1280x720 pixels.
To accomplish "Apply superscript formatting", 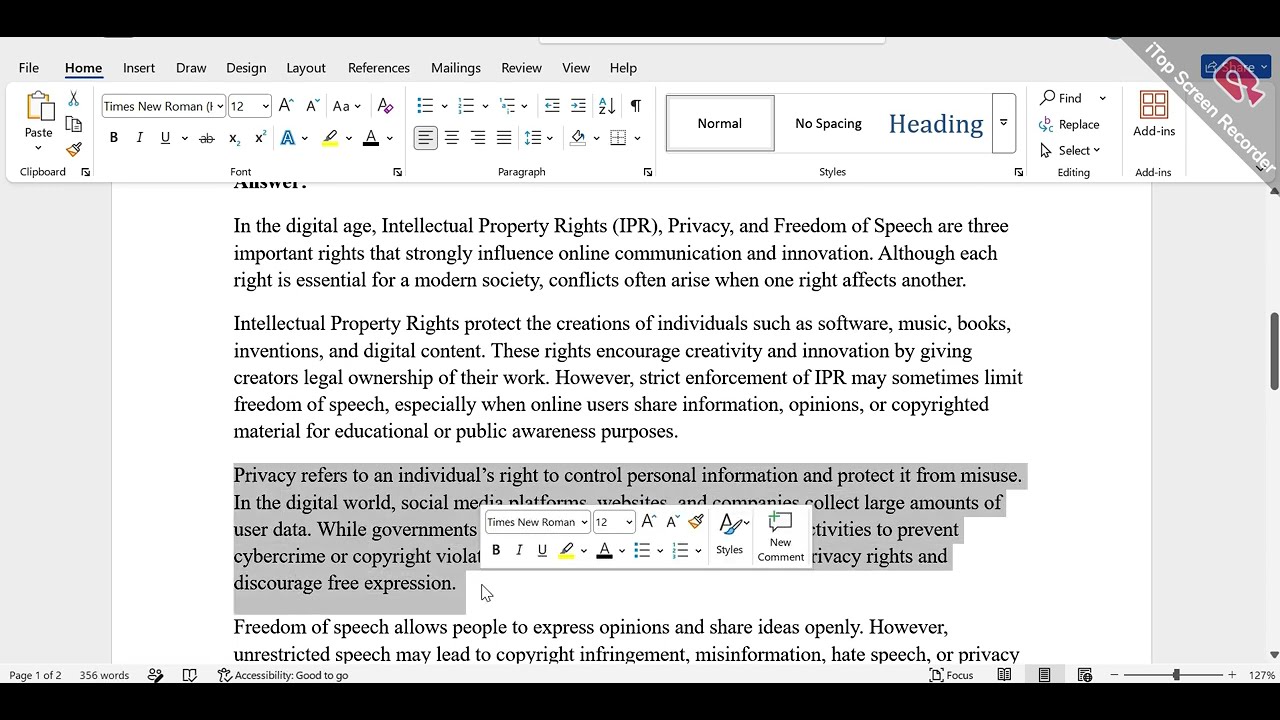I will 260,138.
